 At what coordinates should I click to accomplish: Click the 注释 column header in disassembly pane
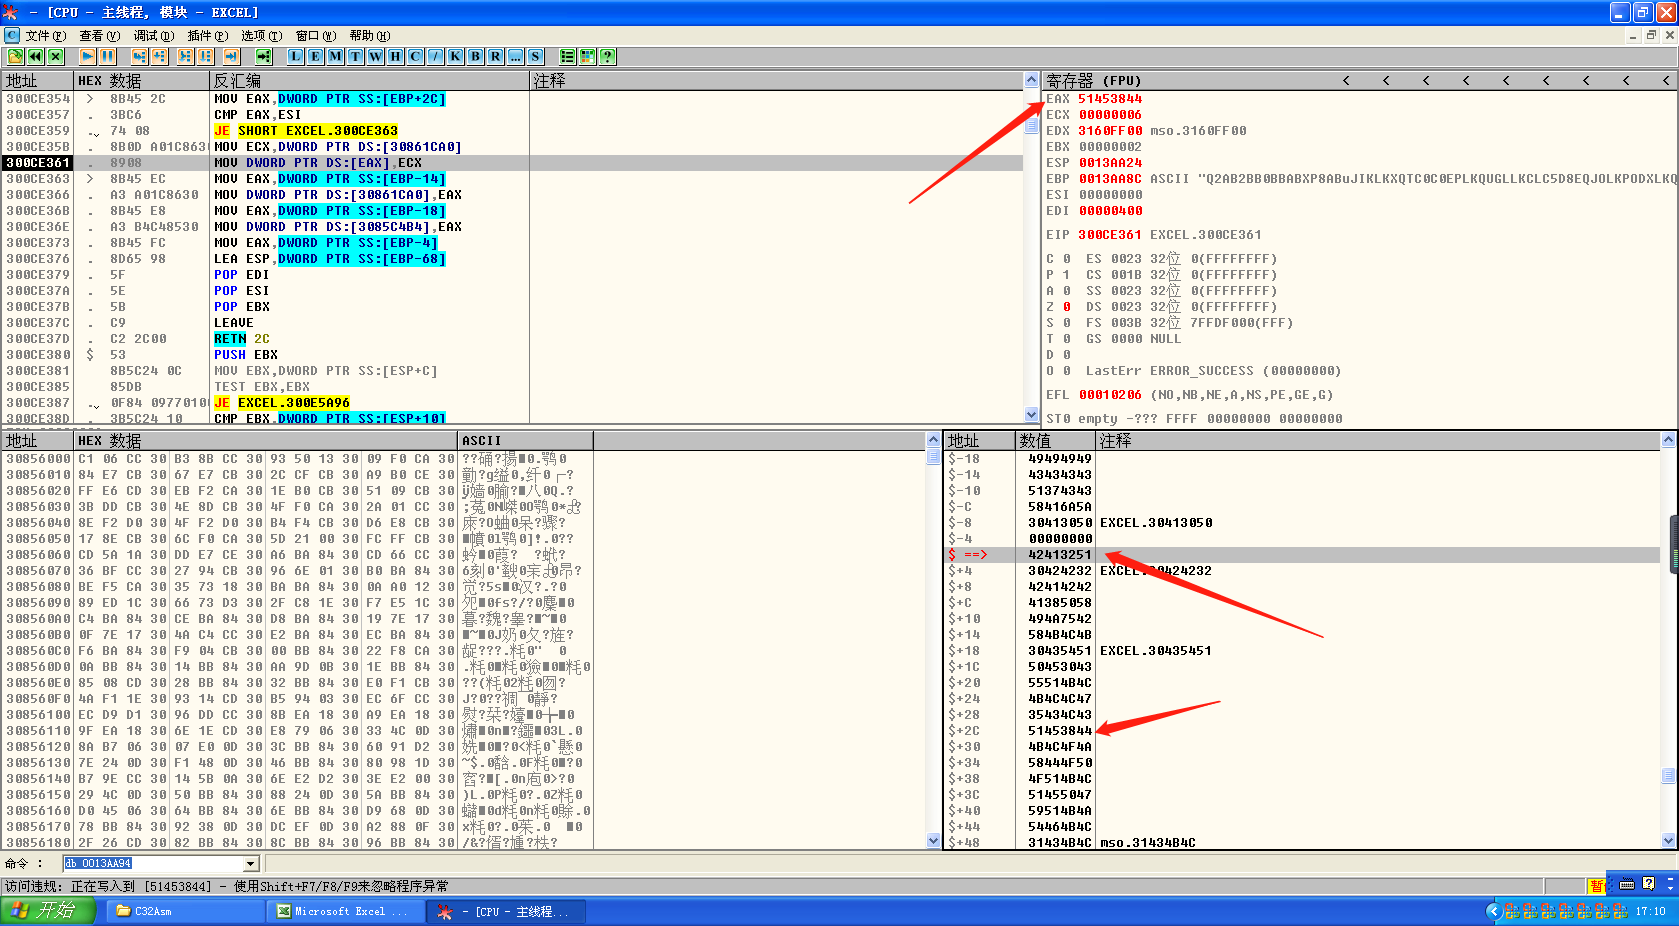click(776, 81)
